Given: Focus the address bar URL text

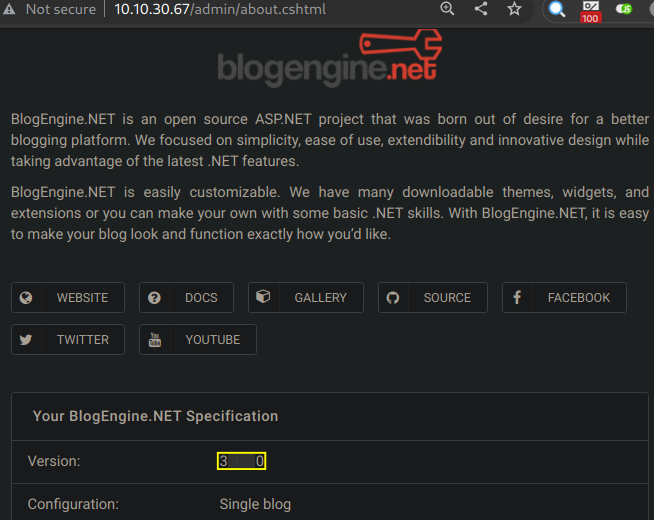Looking at the screenshot, I should pos(220,9).
